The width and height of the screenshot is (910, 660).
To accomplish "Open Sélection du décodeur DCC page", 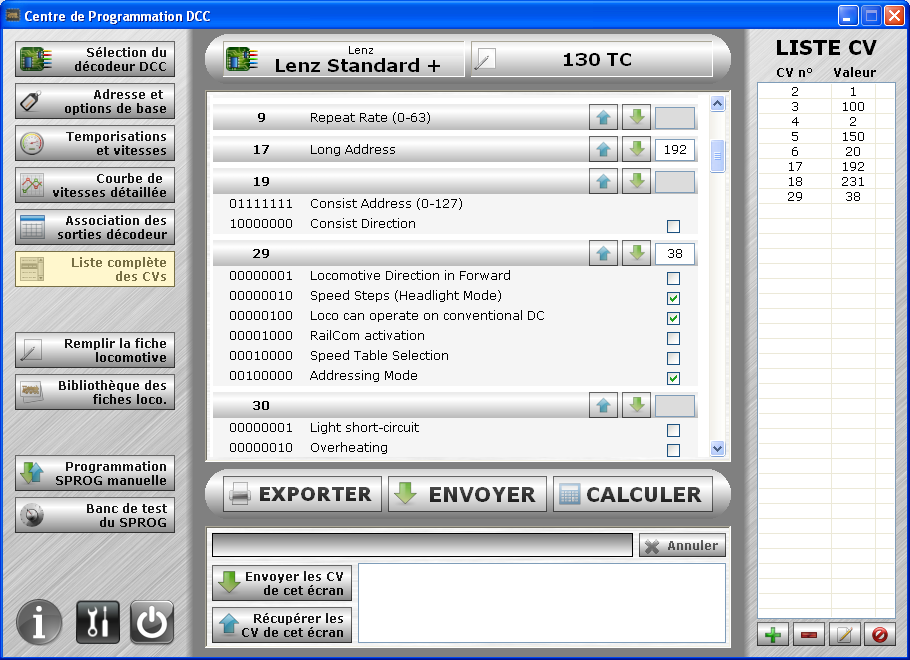I will (x=95, y=59).
